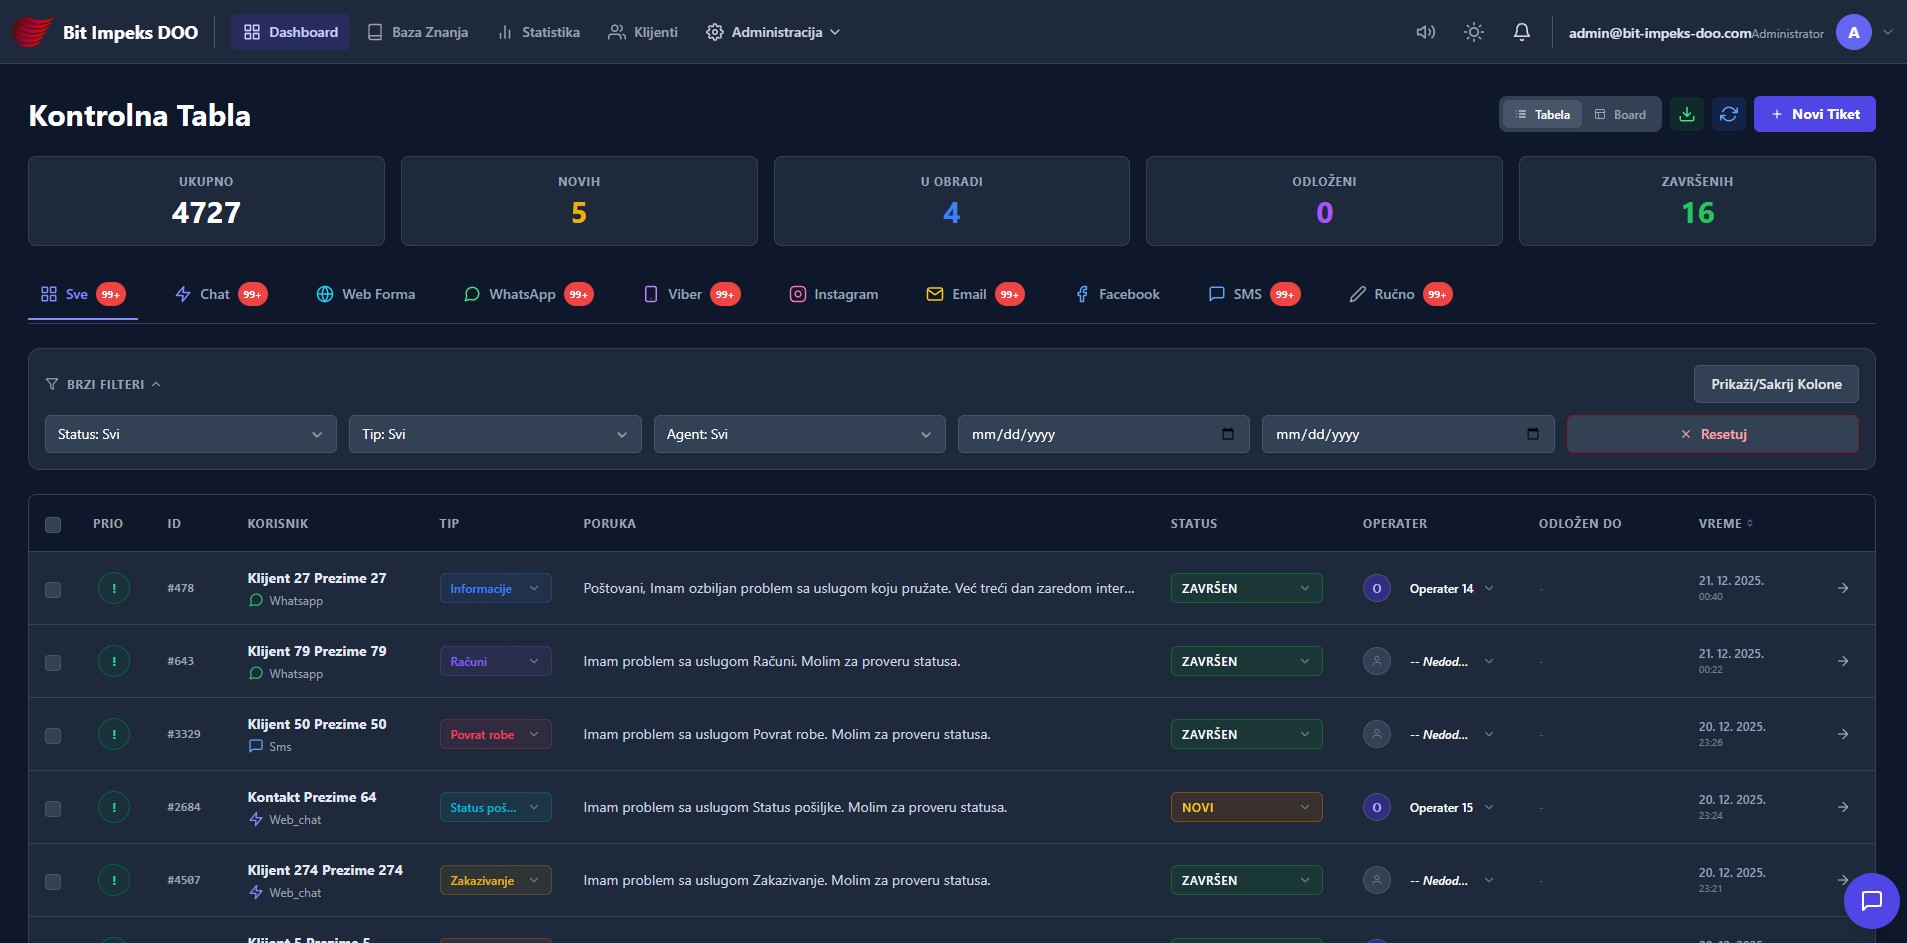
Task: Collapse the Brzi Filteri section
Action: pyautogui.click(x=103, y=384)
